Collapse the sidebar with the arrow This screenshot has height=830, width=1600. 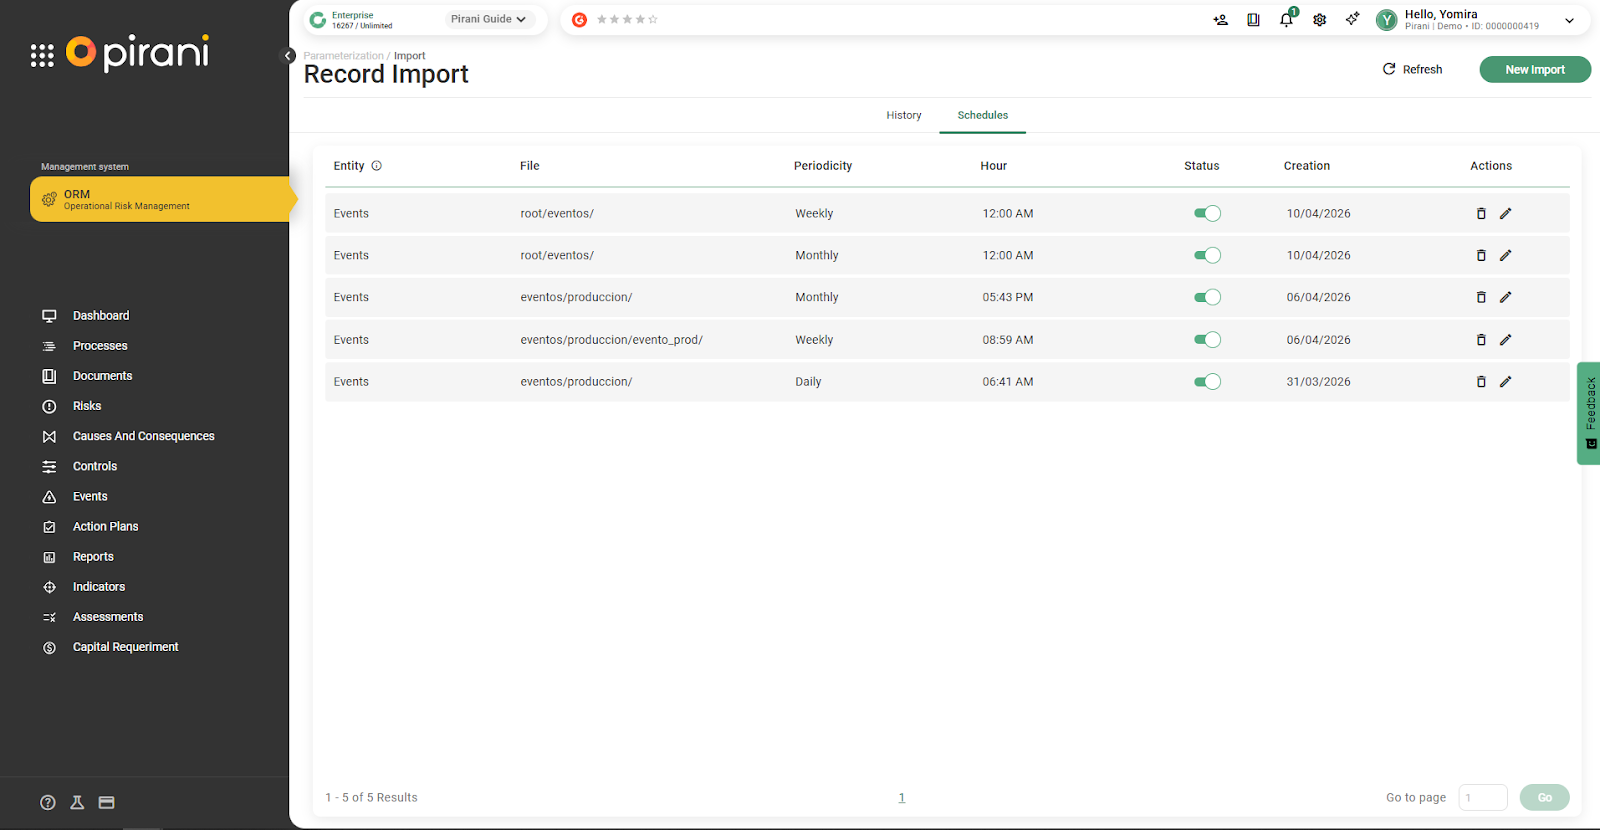point(288,56)
